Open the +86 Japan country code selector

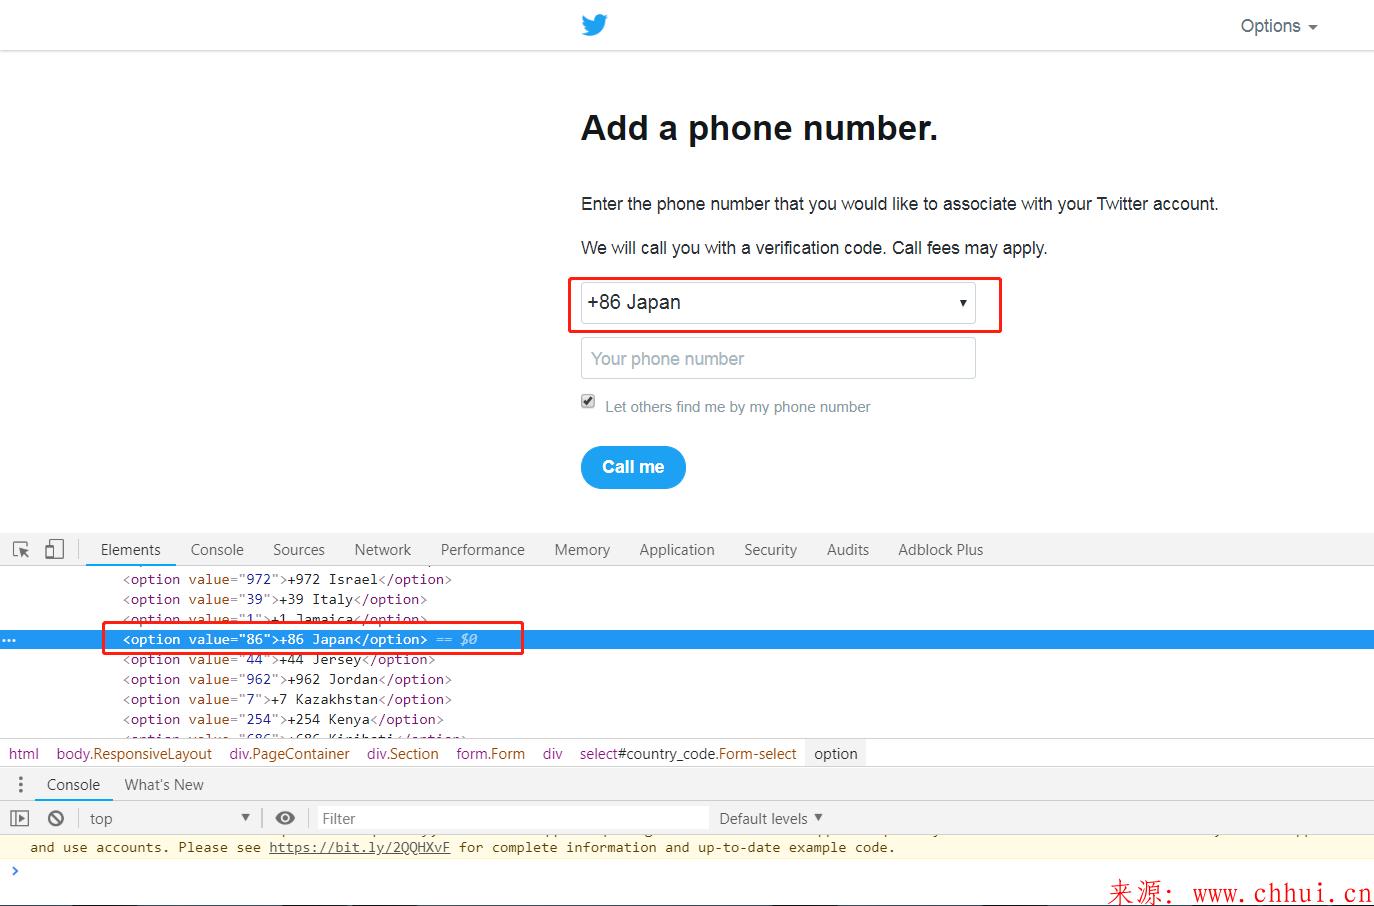778,302
